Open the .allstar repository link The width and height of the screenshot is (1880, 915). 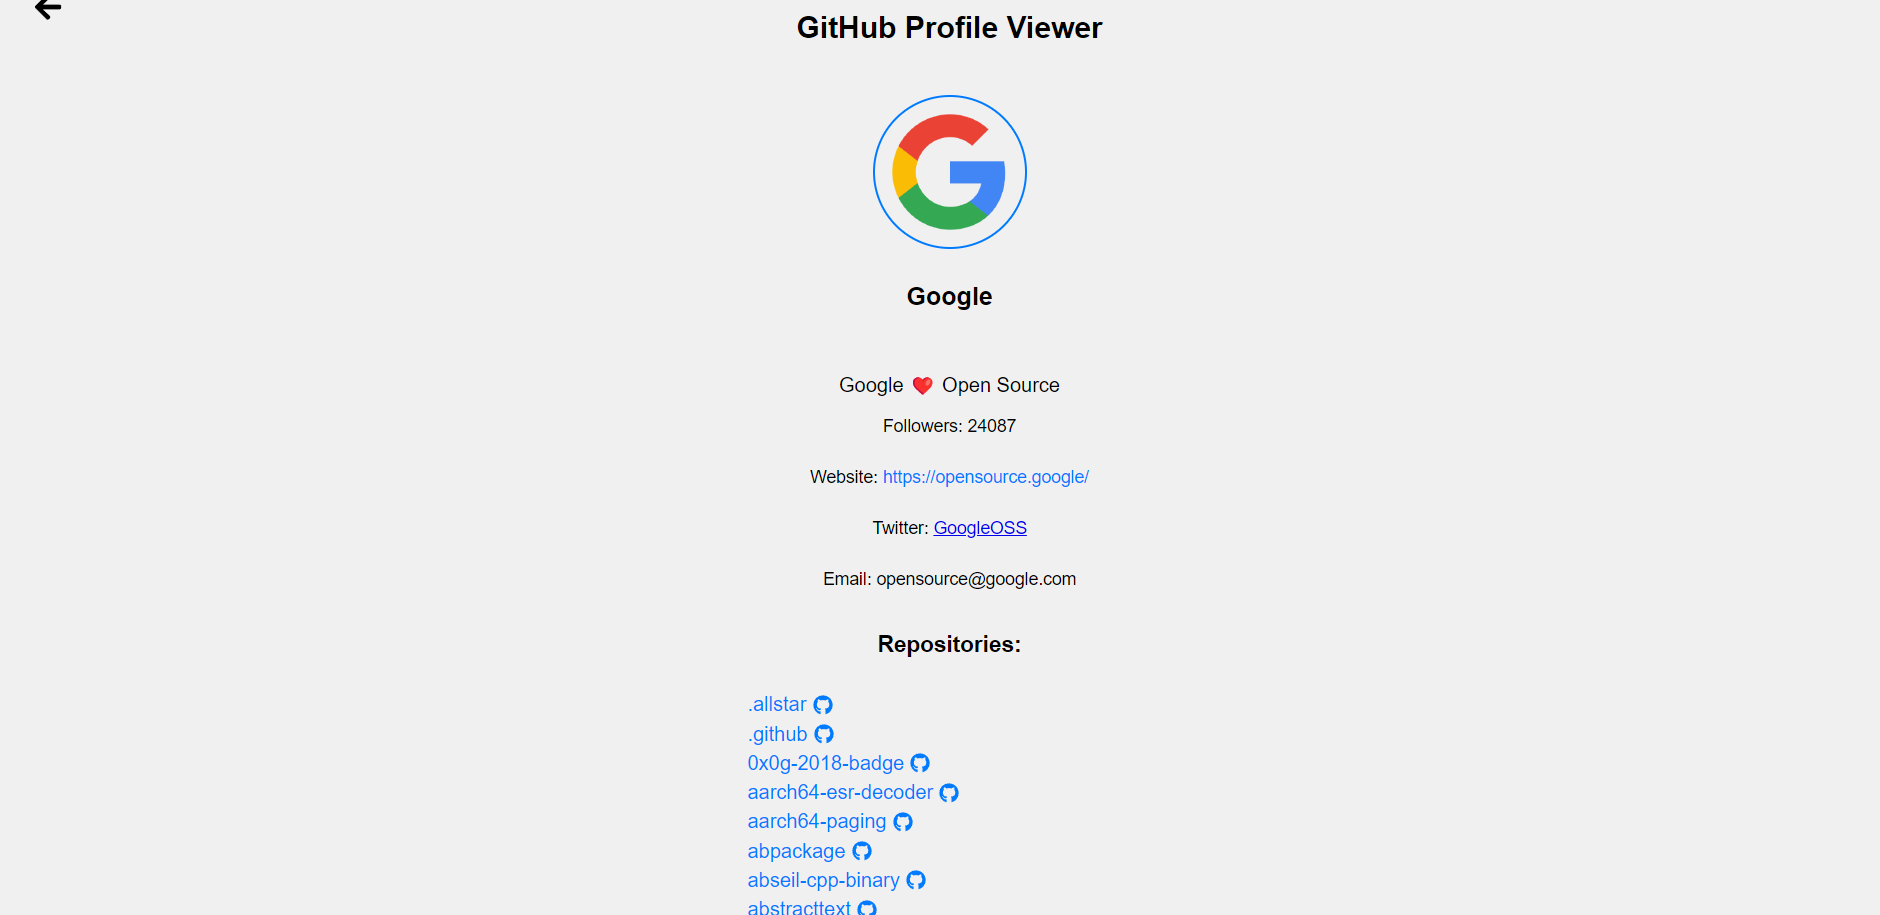tap(777, 704)
